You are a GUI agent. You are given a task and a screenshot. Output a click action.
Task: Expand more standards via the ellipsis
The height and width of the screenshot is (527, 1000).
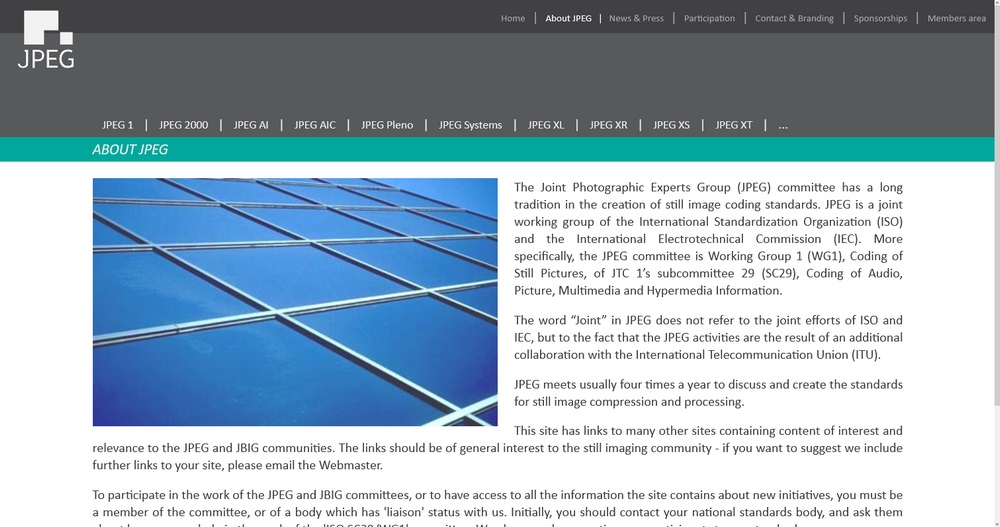coord(783,126)
